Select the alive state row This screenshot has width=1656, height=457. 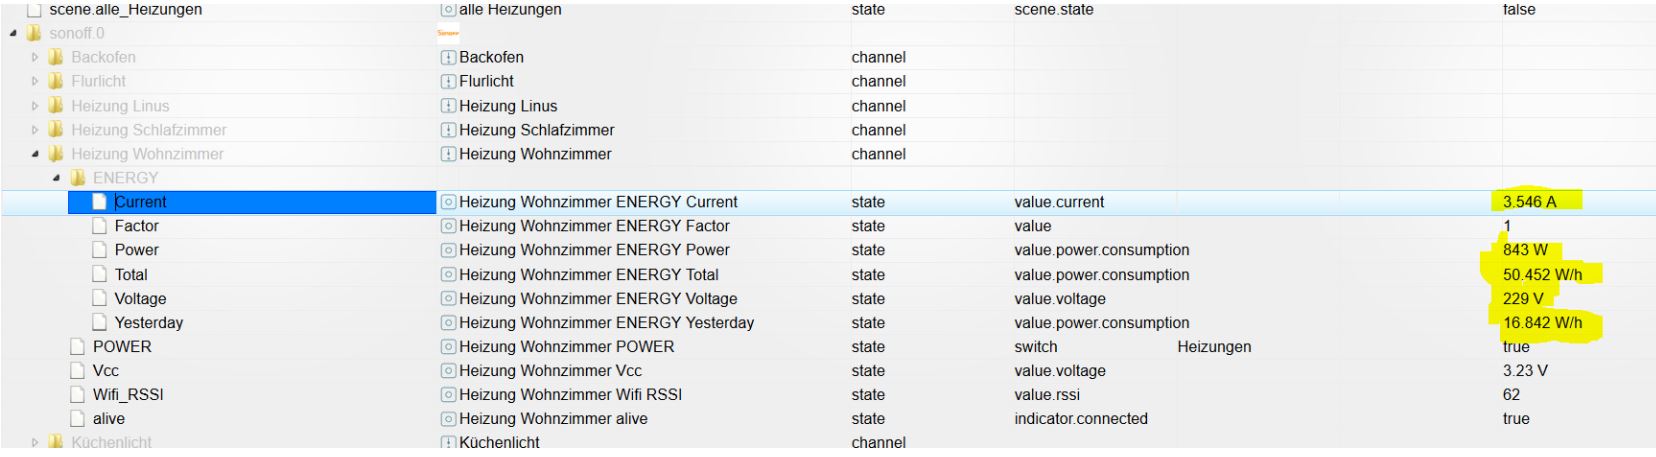[x=109, y=419]
